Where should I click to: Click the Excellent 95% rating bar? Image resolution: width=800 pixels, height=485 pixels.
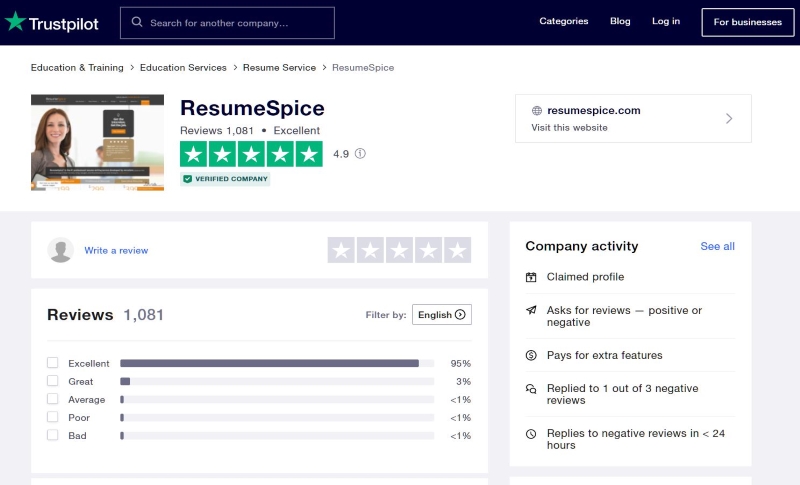(x=277, y=363)
